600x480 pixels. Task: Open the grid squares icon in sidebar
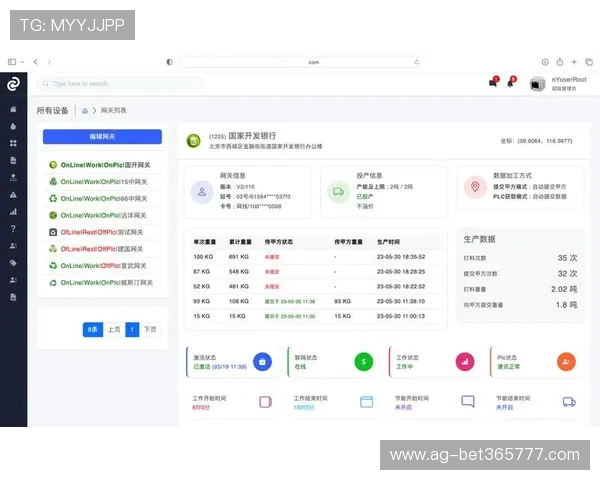point(13,143)
